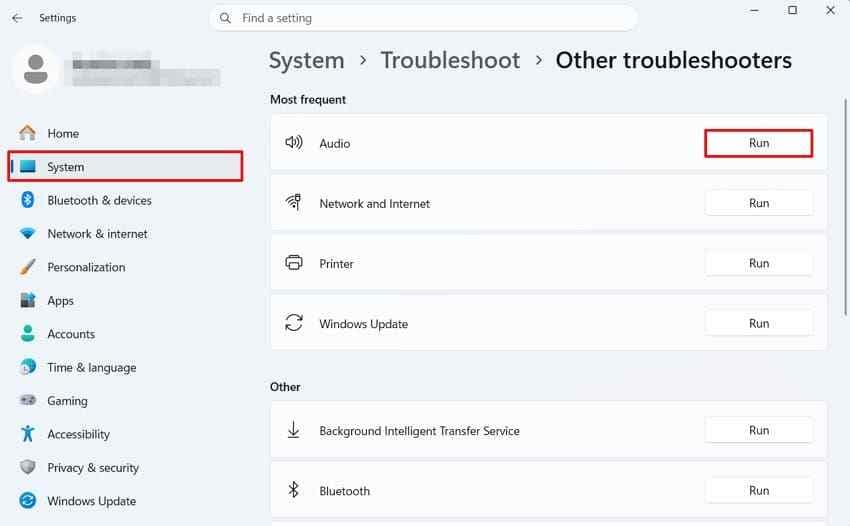Click the Bluetooth troubleshooter icon

[x=293, y=490]
